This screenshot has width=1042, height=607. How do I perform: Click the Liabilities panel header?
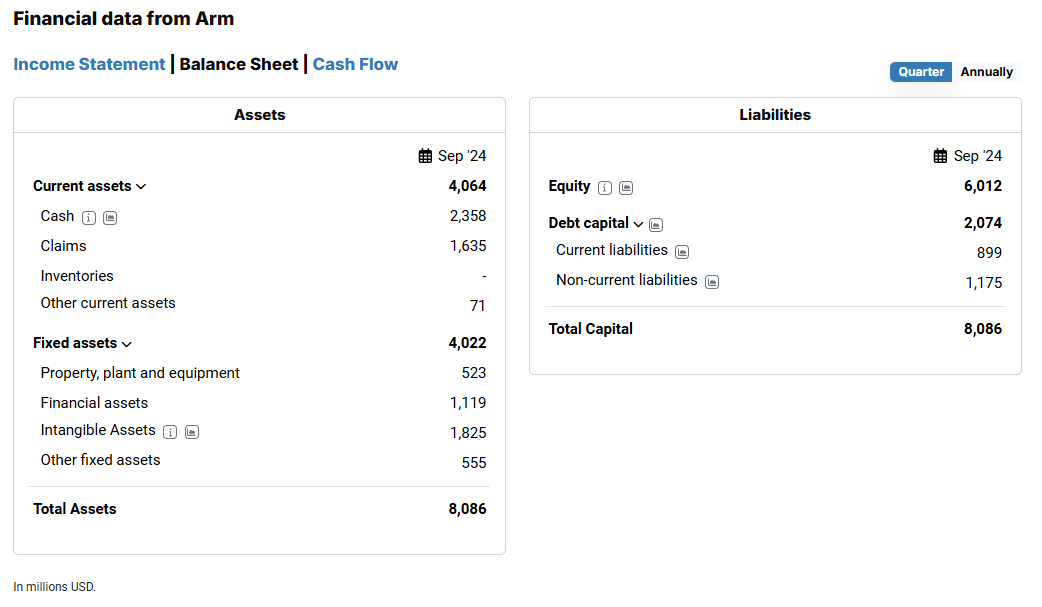[x=775, y=115]
